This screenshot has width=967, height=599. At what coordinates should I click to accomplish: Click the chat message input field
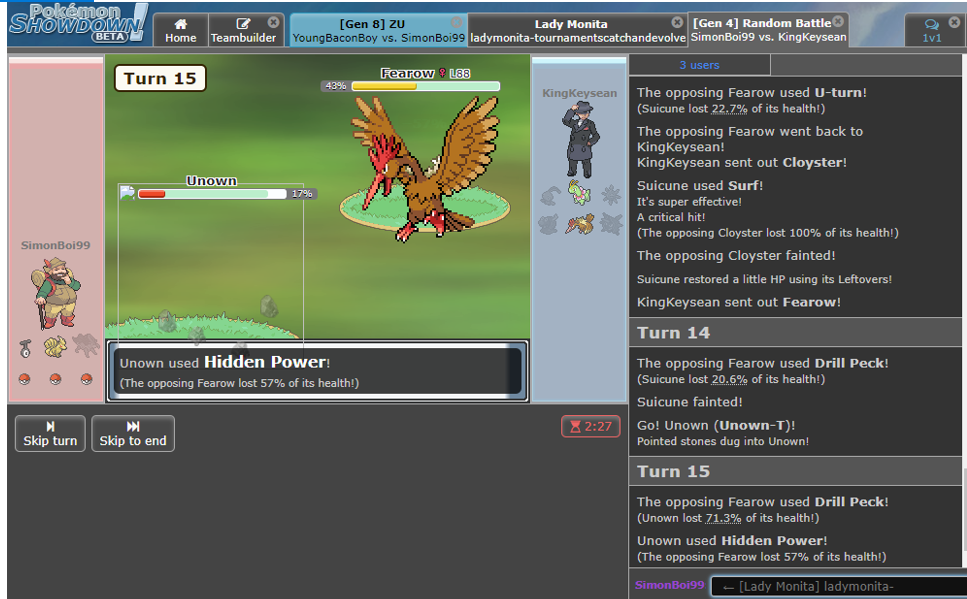(839, 587)
